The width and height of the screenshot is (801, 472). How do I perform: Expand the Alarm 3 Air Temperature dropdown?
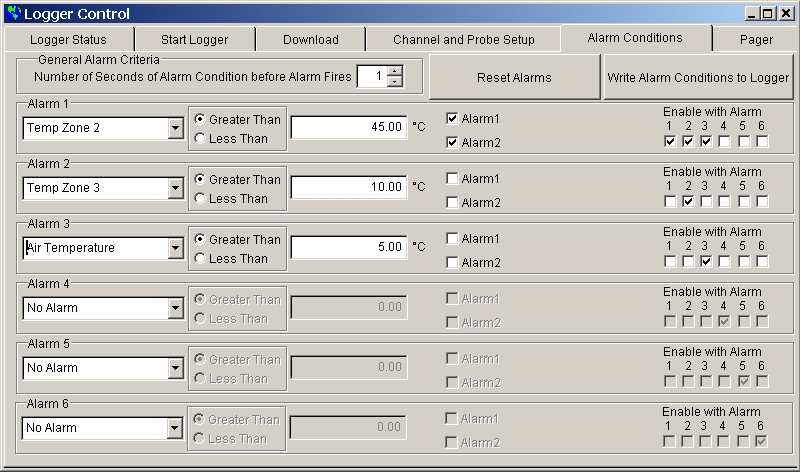click(175, 248)
